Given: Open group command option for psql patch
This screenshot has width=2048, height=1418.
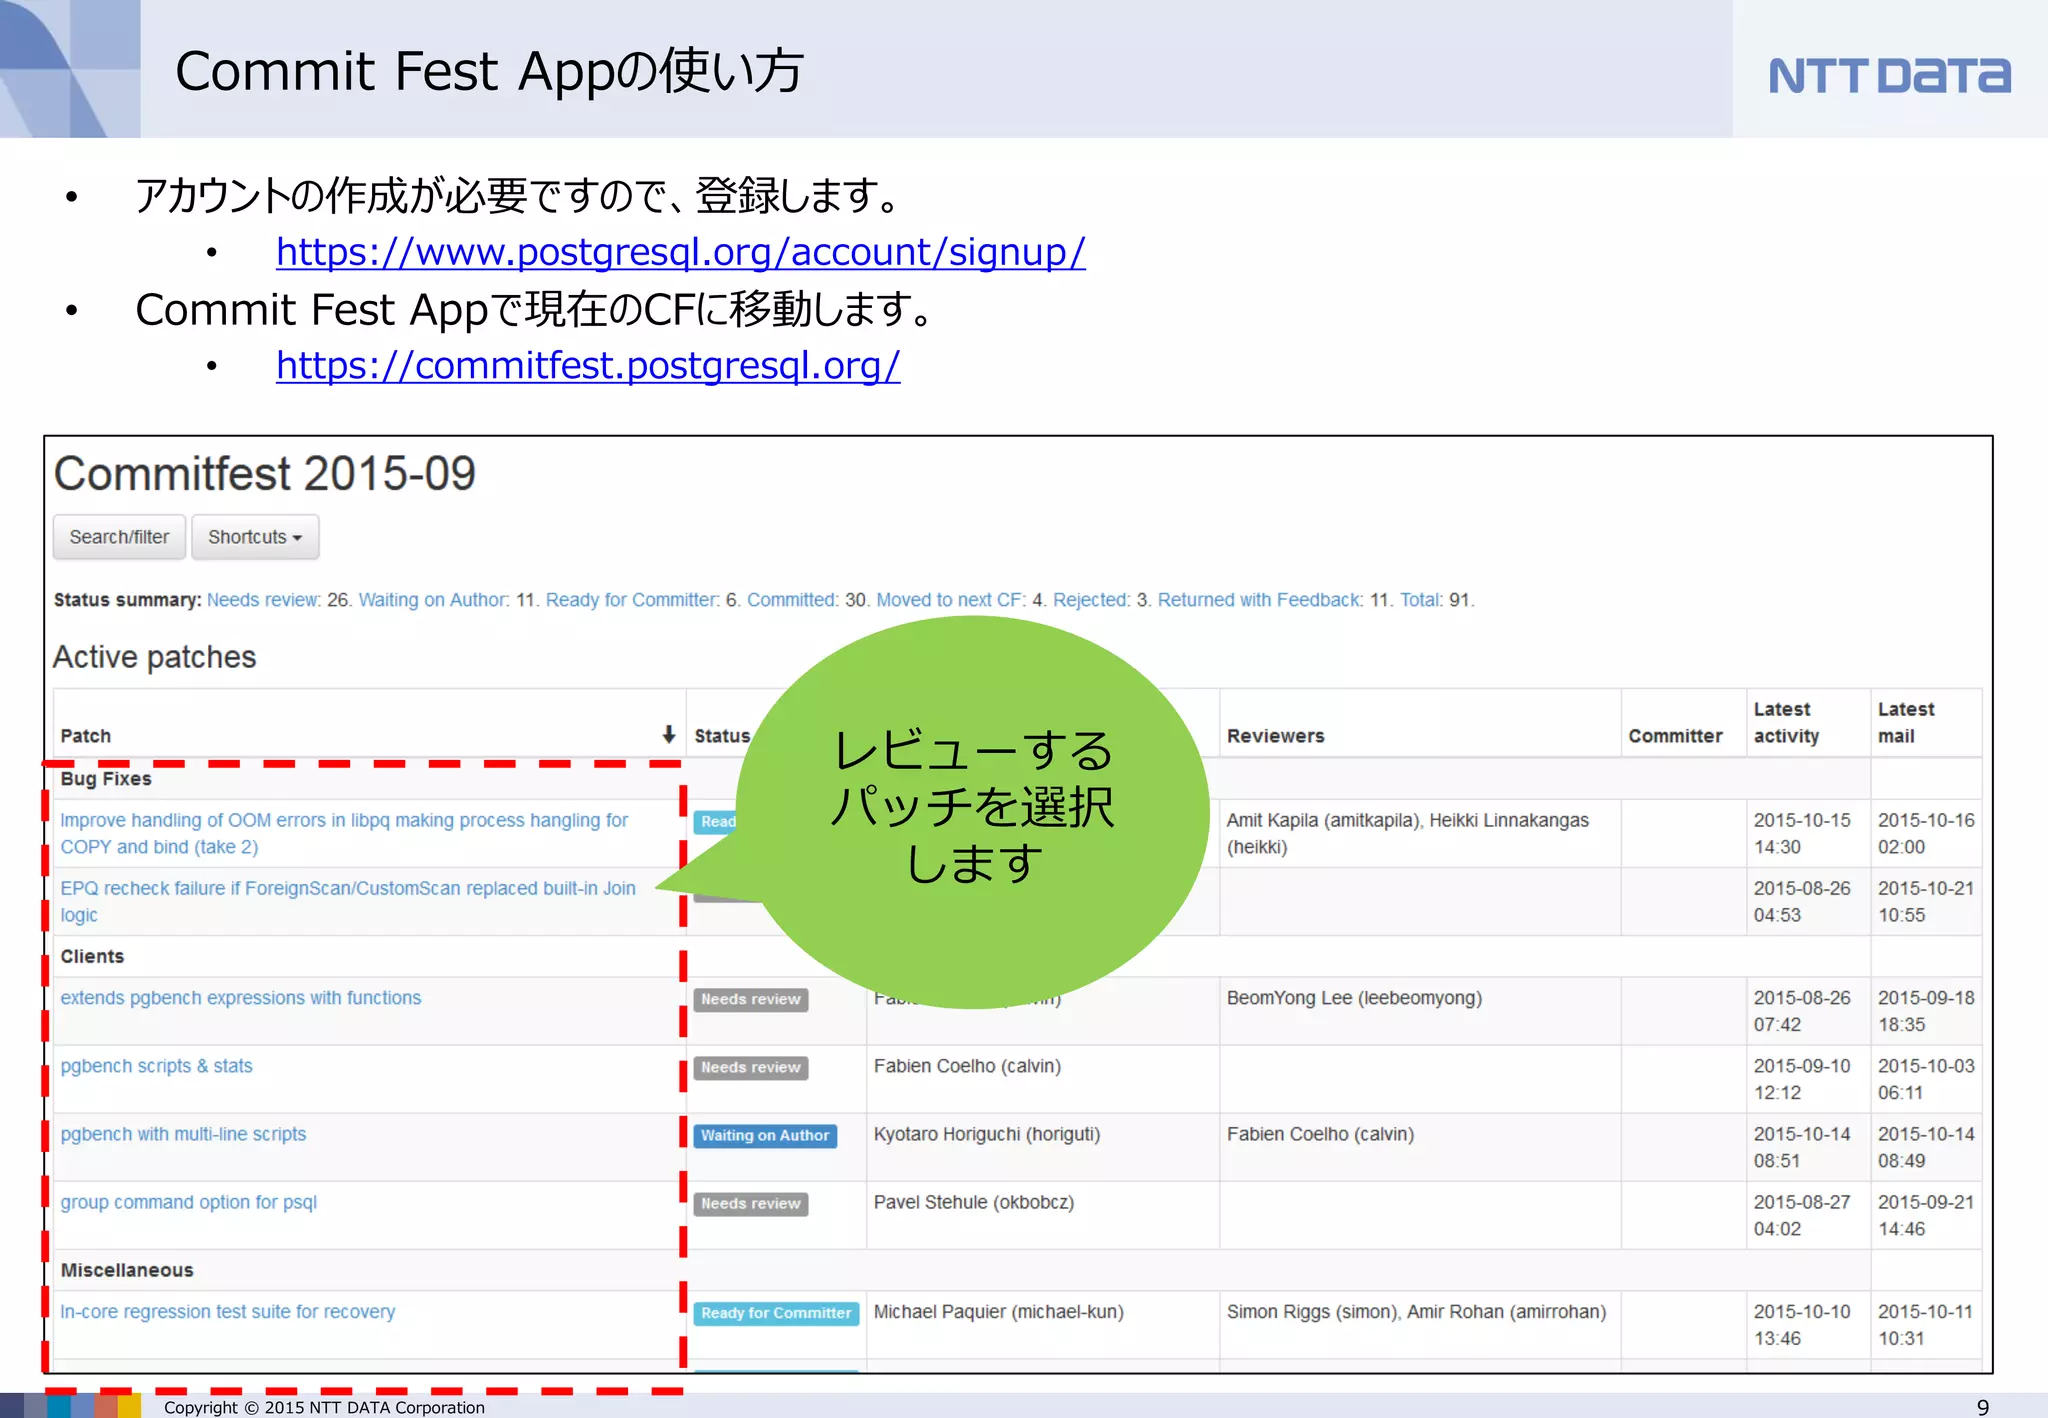Looking at the screenshot, I should click(x=189, y=1202).
